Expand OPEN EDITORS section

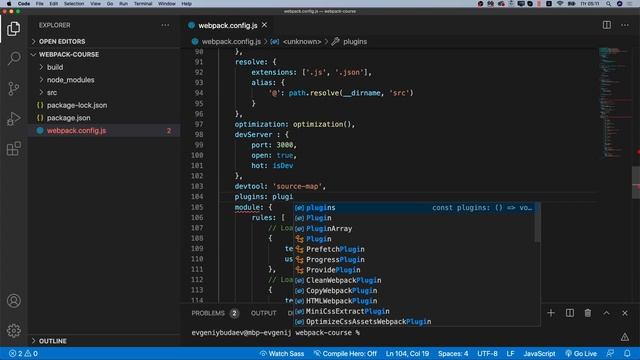coord(62,42)
